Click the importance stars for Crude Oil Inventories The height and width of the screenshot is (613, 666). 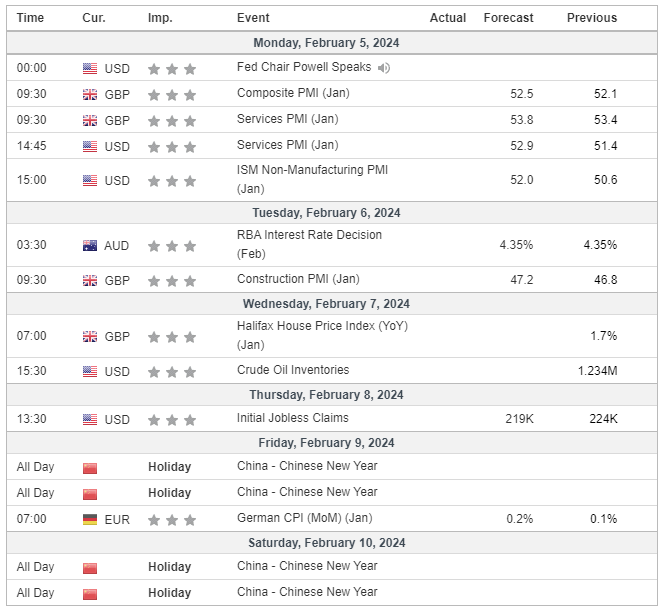pyautogui.click(x=171, y=371)
